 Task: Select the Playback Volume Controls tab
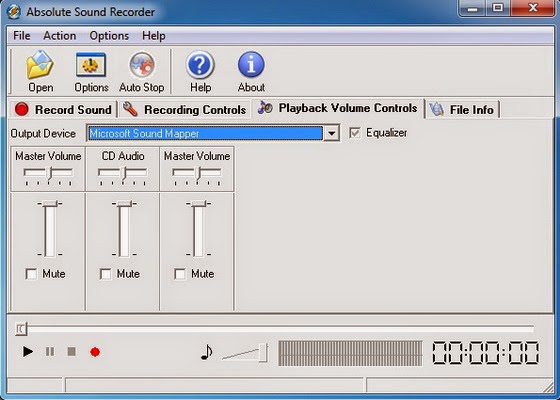(338, 108)
